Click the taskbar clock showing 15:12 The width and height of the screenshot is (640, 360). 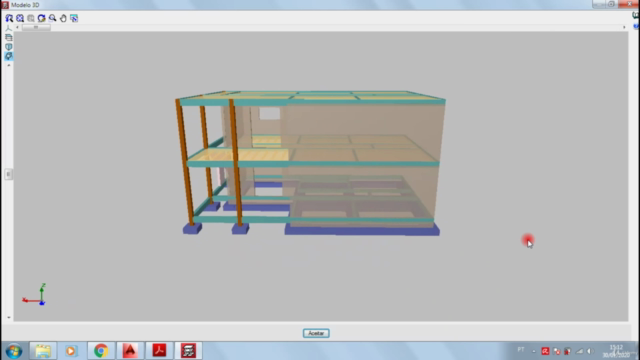616,351
